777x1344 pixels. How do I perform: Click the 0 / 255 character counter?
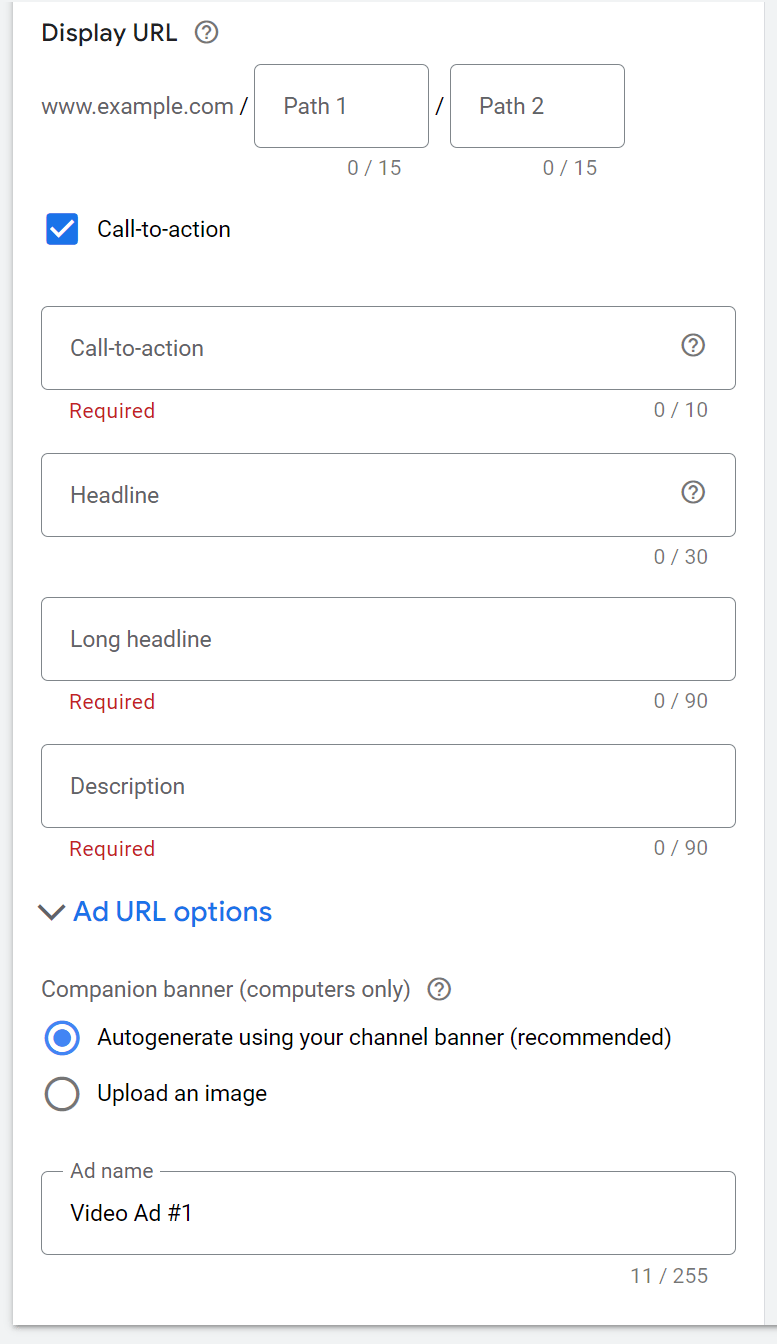tap(671, 1276)
